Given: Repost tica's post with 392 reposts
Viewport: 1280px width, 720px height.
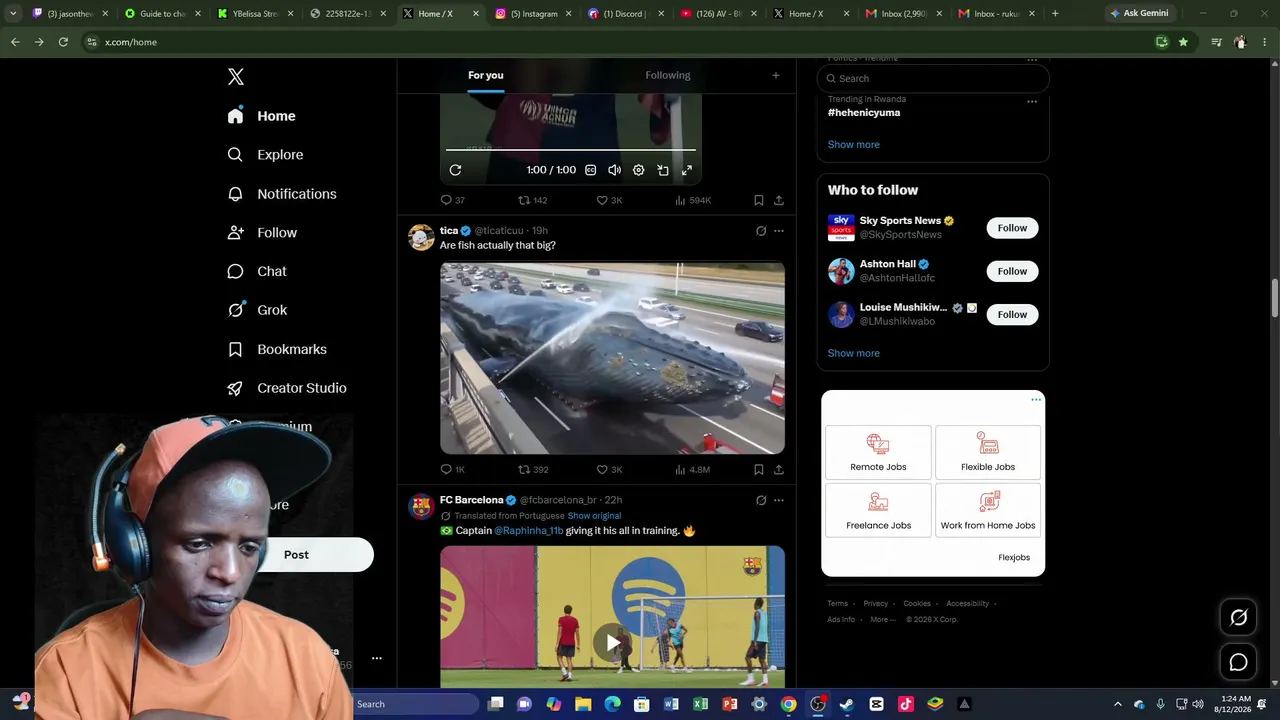Looking at the screenshot, I should (x=533, y=469).
